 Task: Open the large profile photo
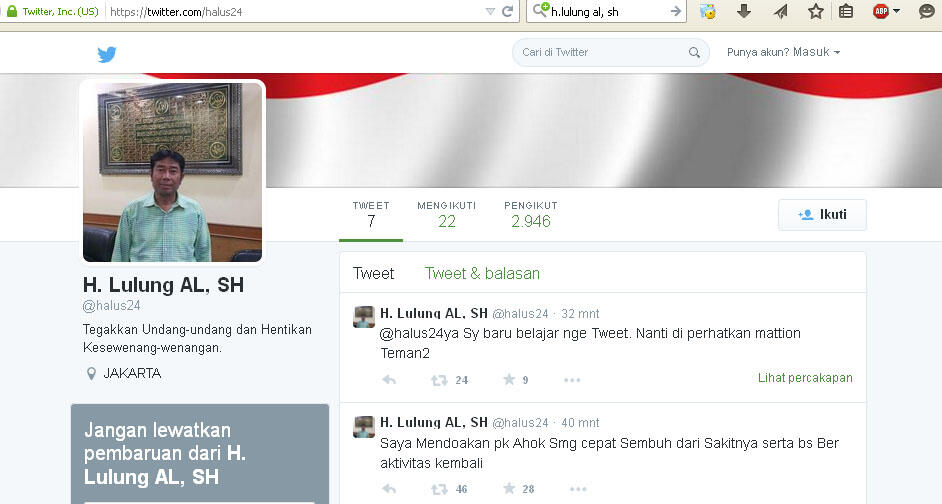(x=172, y=172)
